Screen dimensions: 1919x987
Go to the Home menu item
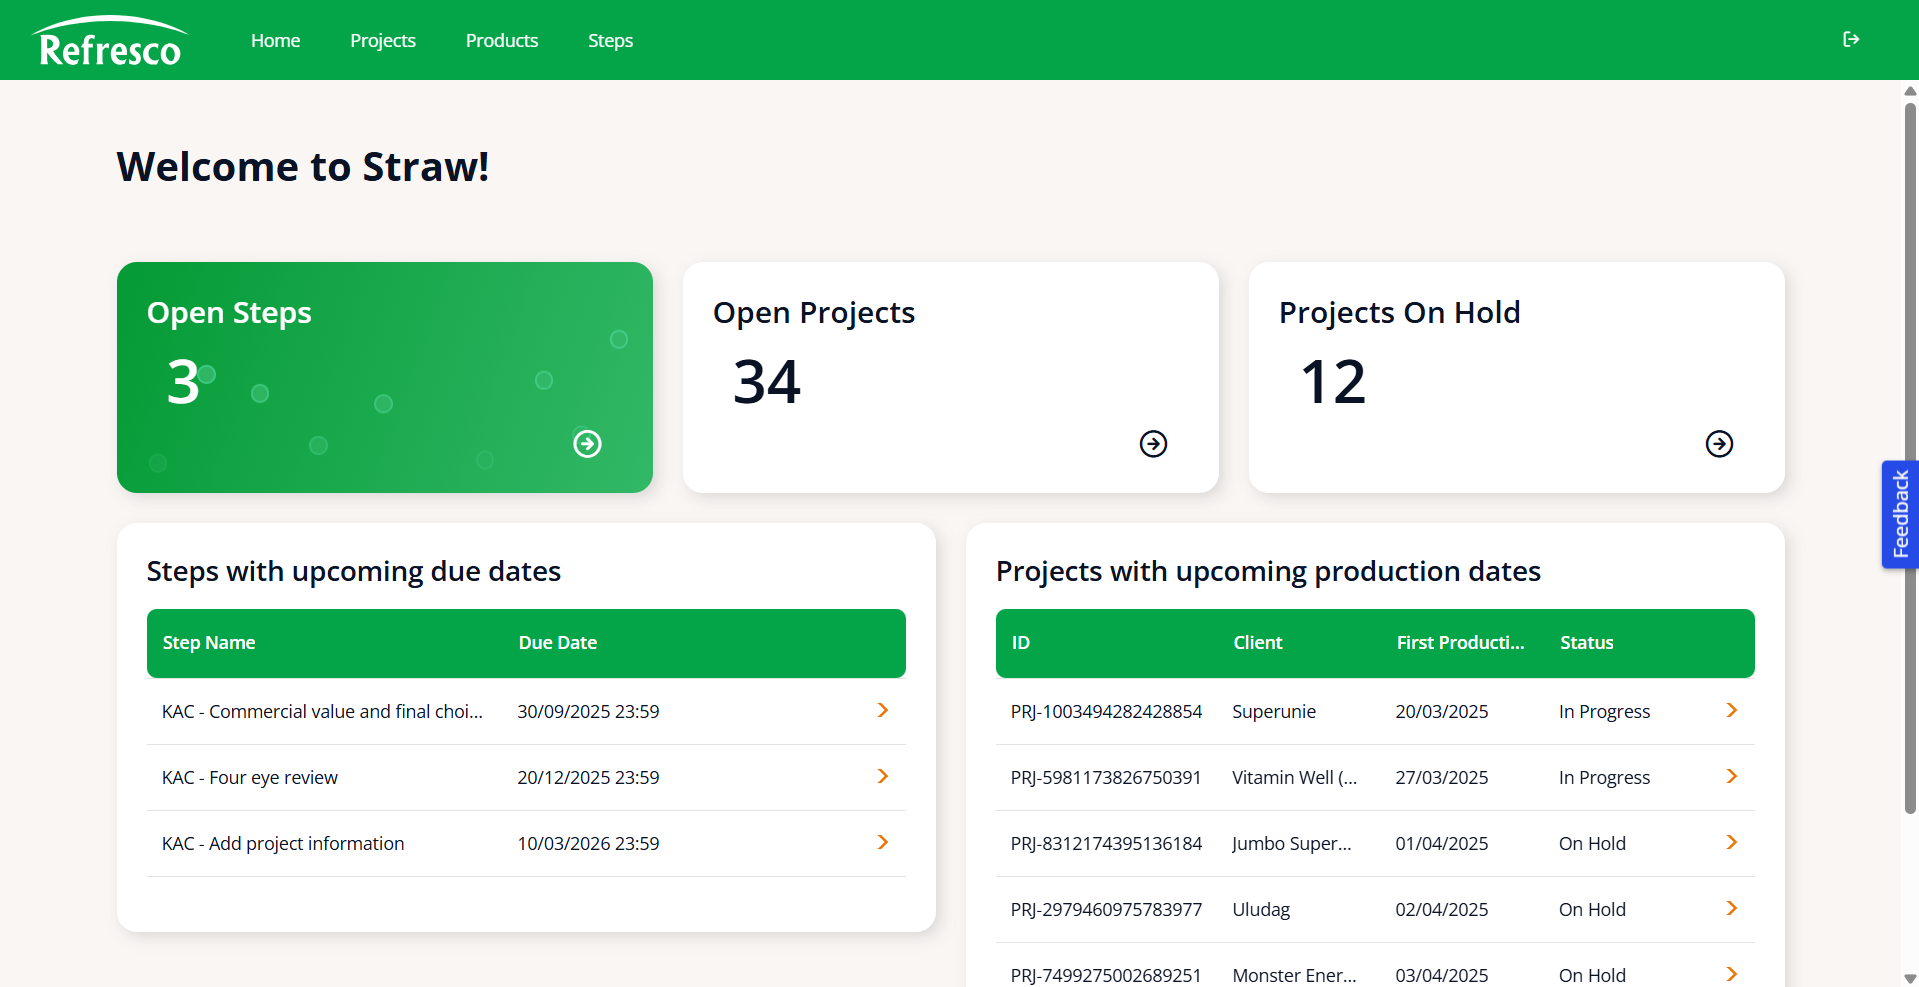[x=275, y=40]
